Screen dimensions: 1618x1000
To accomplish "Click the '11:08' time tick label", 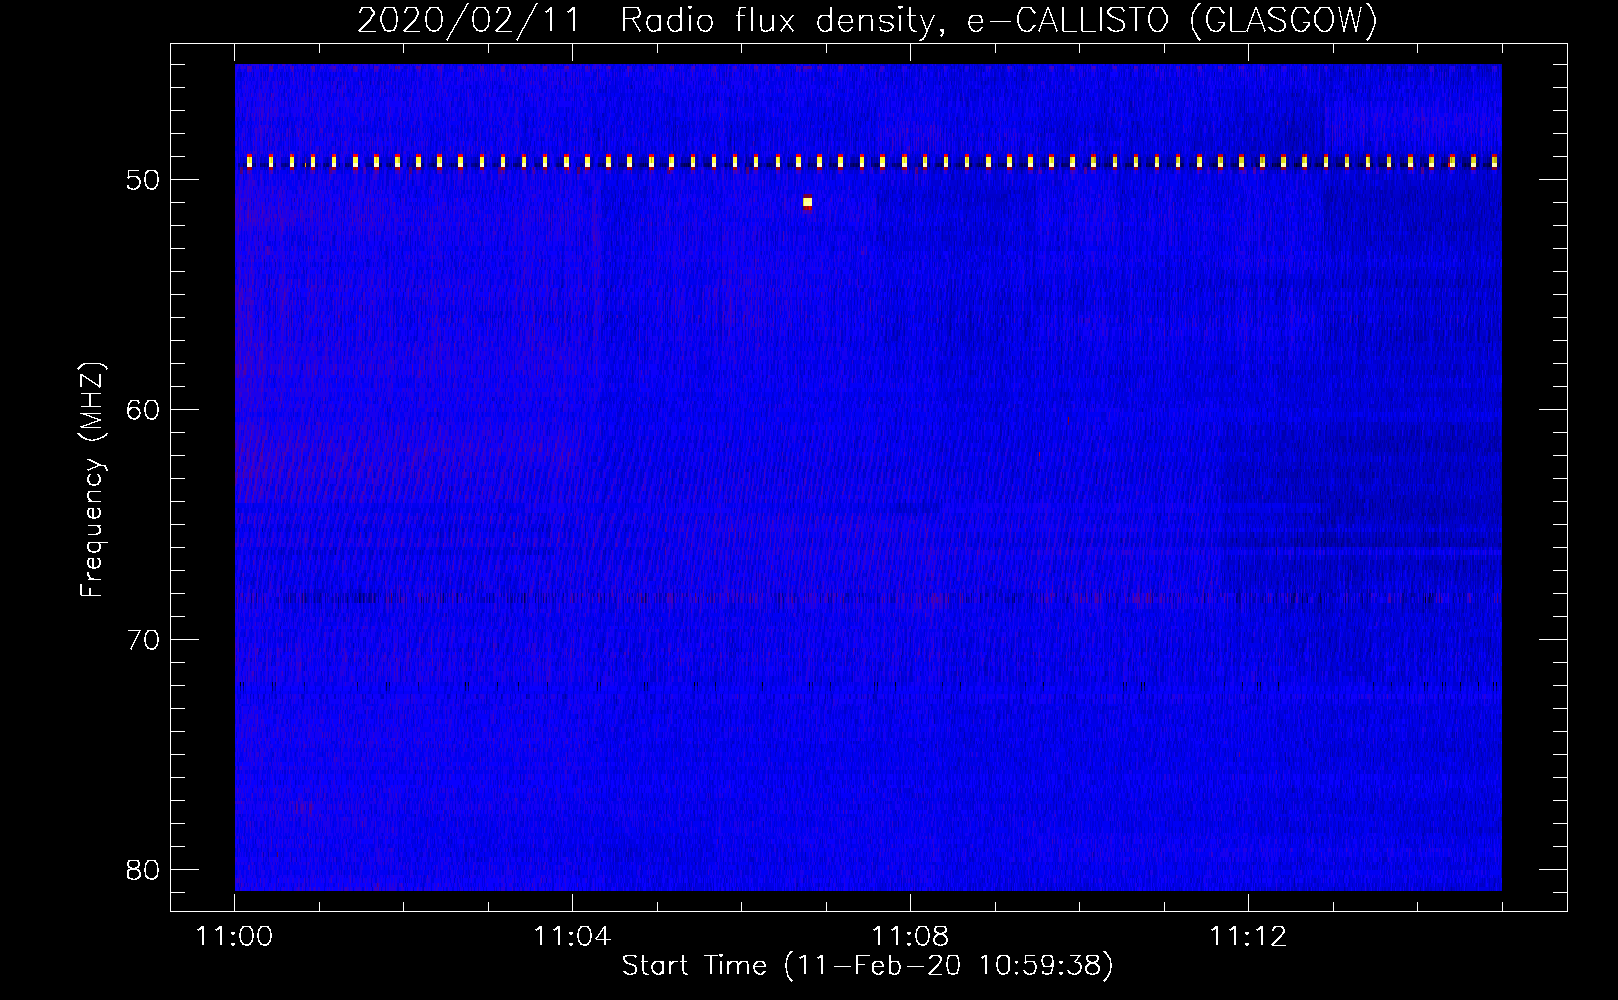I will [910, 937].
